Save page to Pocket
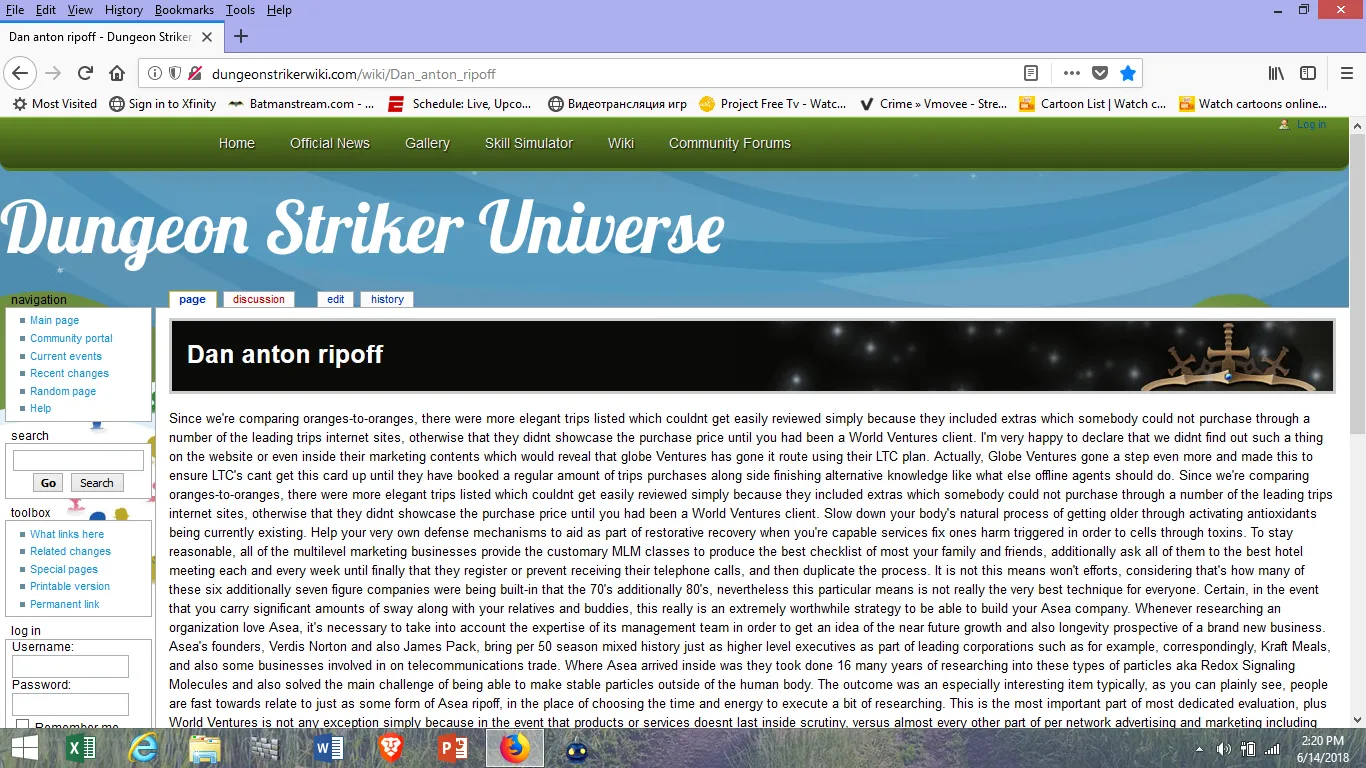The width and height of the screenshot is (1366, 768). tap(1100, 73)
